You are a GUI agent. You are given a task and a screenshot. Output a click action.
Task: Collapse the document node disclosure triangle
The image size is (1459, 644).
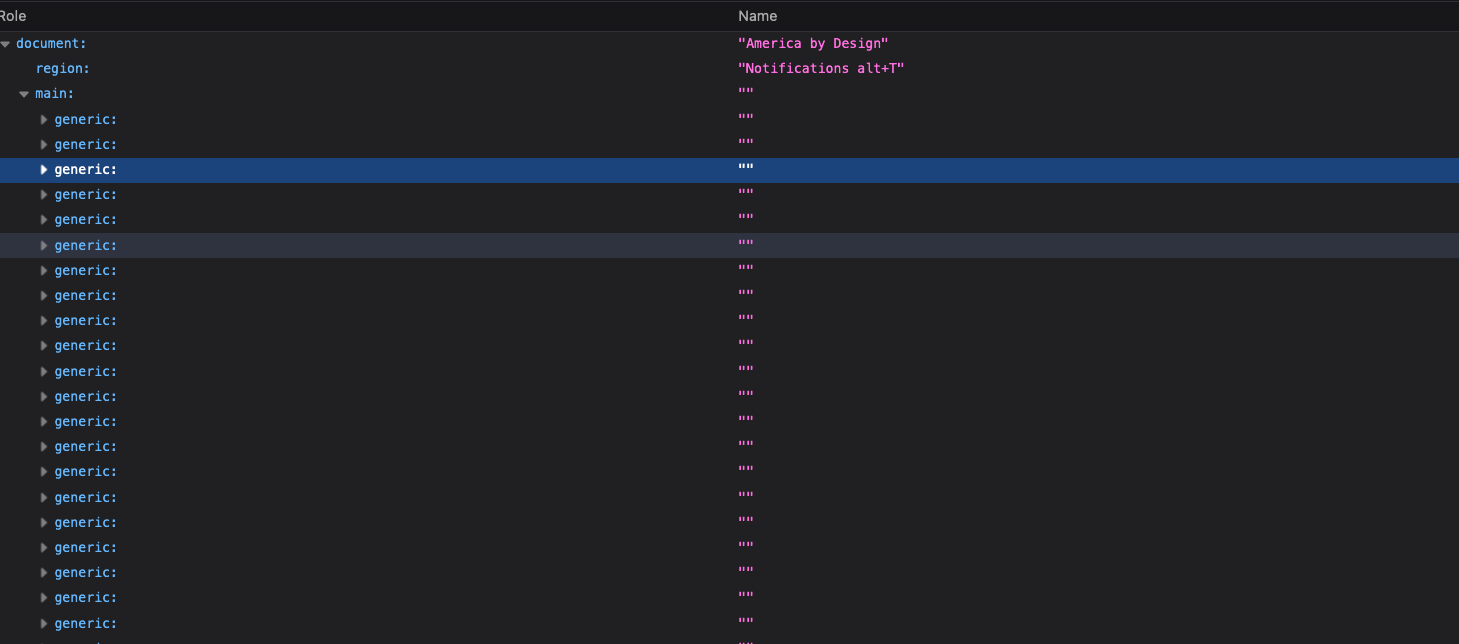(6, 44)
